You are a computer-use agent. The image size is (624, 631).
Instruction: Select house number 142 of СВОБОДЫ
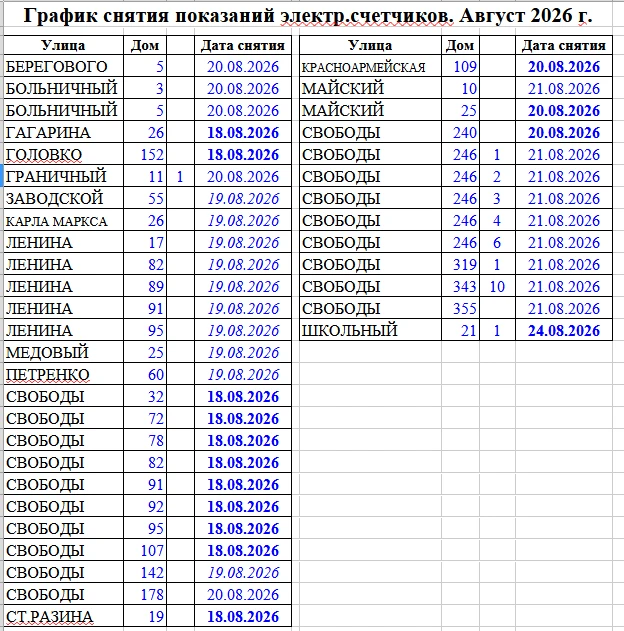pyautogui.click(x=145, y=572)
